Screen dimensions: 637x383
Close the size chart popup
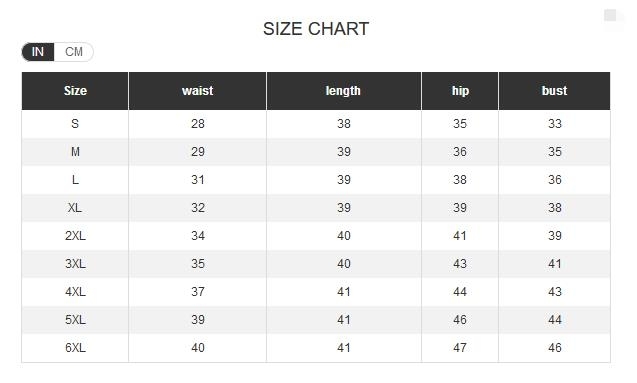click(610, 15)
